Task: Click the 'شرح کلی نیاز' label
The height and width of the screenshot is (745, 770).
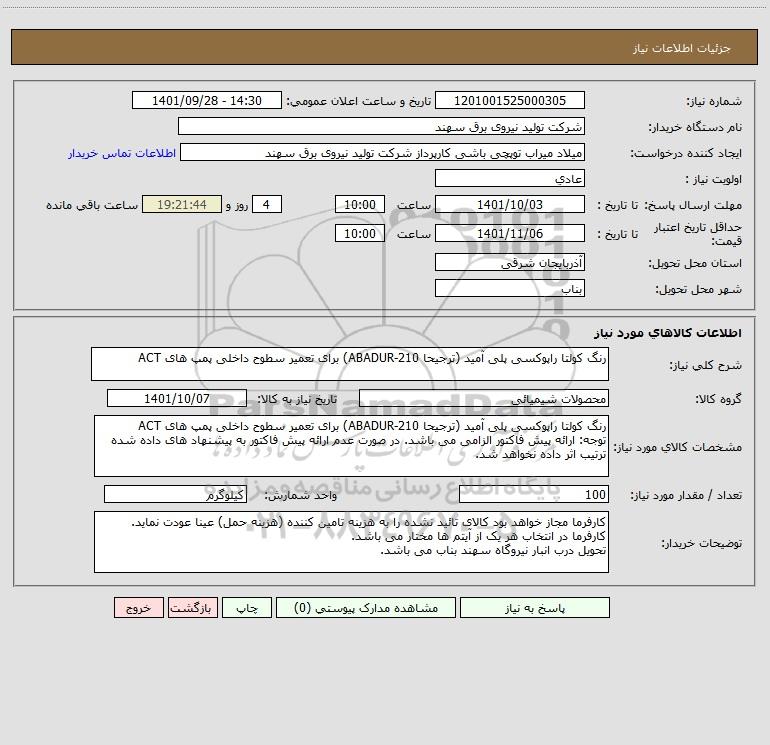Action: [x=706, y=365]
